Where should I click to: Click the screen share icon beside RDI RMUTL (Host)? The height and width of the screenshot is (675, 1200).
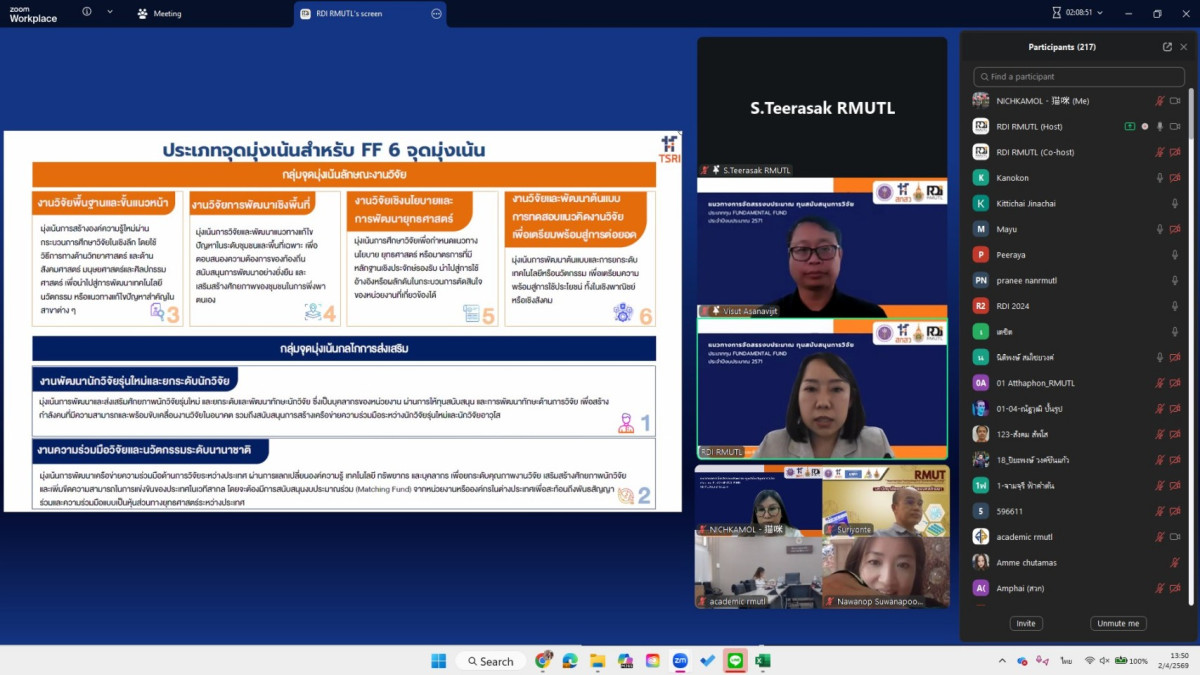pos(1130,126)
